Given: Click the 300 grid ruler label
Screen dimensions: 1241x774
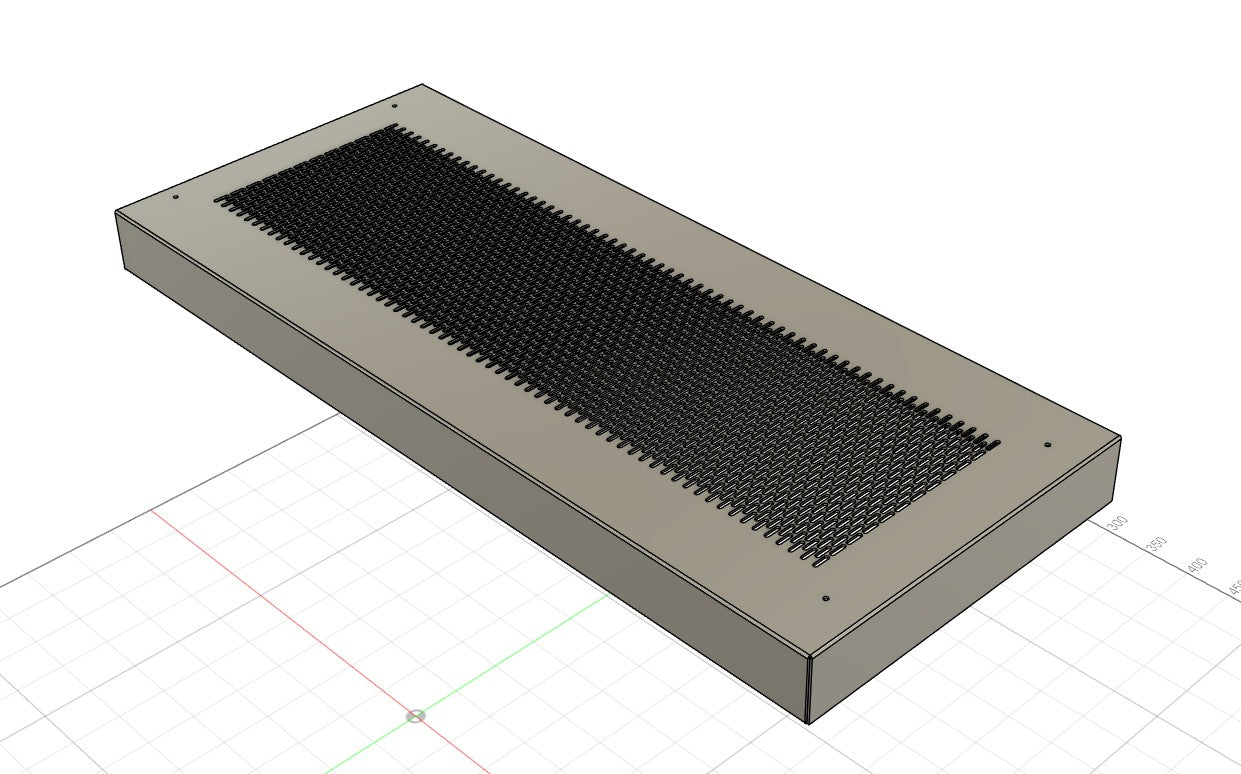Looking at the screenshot, I should (1117, 523).
